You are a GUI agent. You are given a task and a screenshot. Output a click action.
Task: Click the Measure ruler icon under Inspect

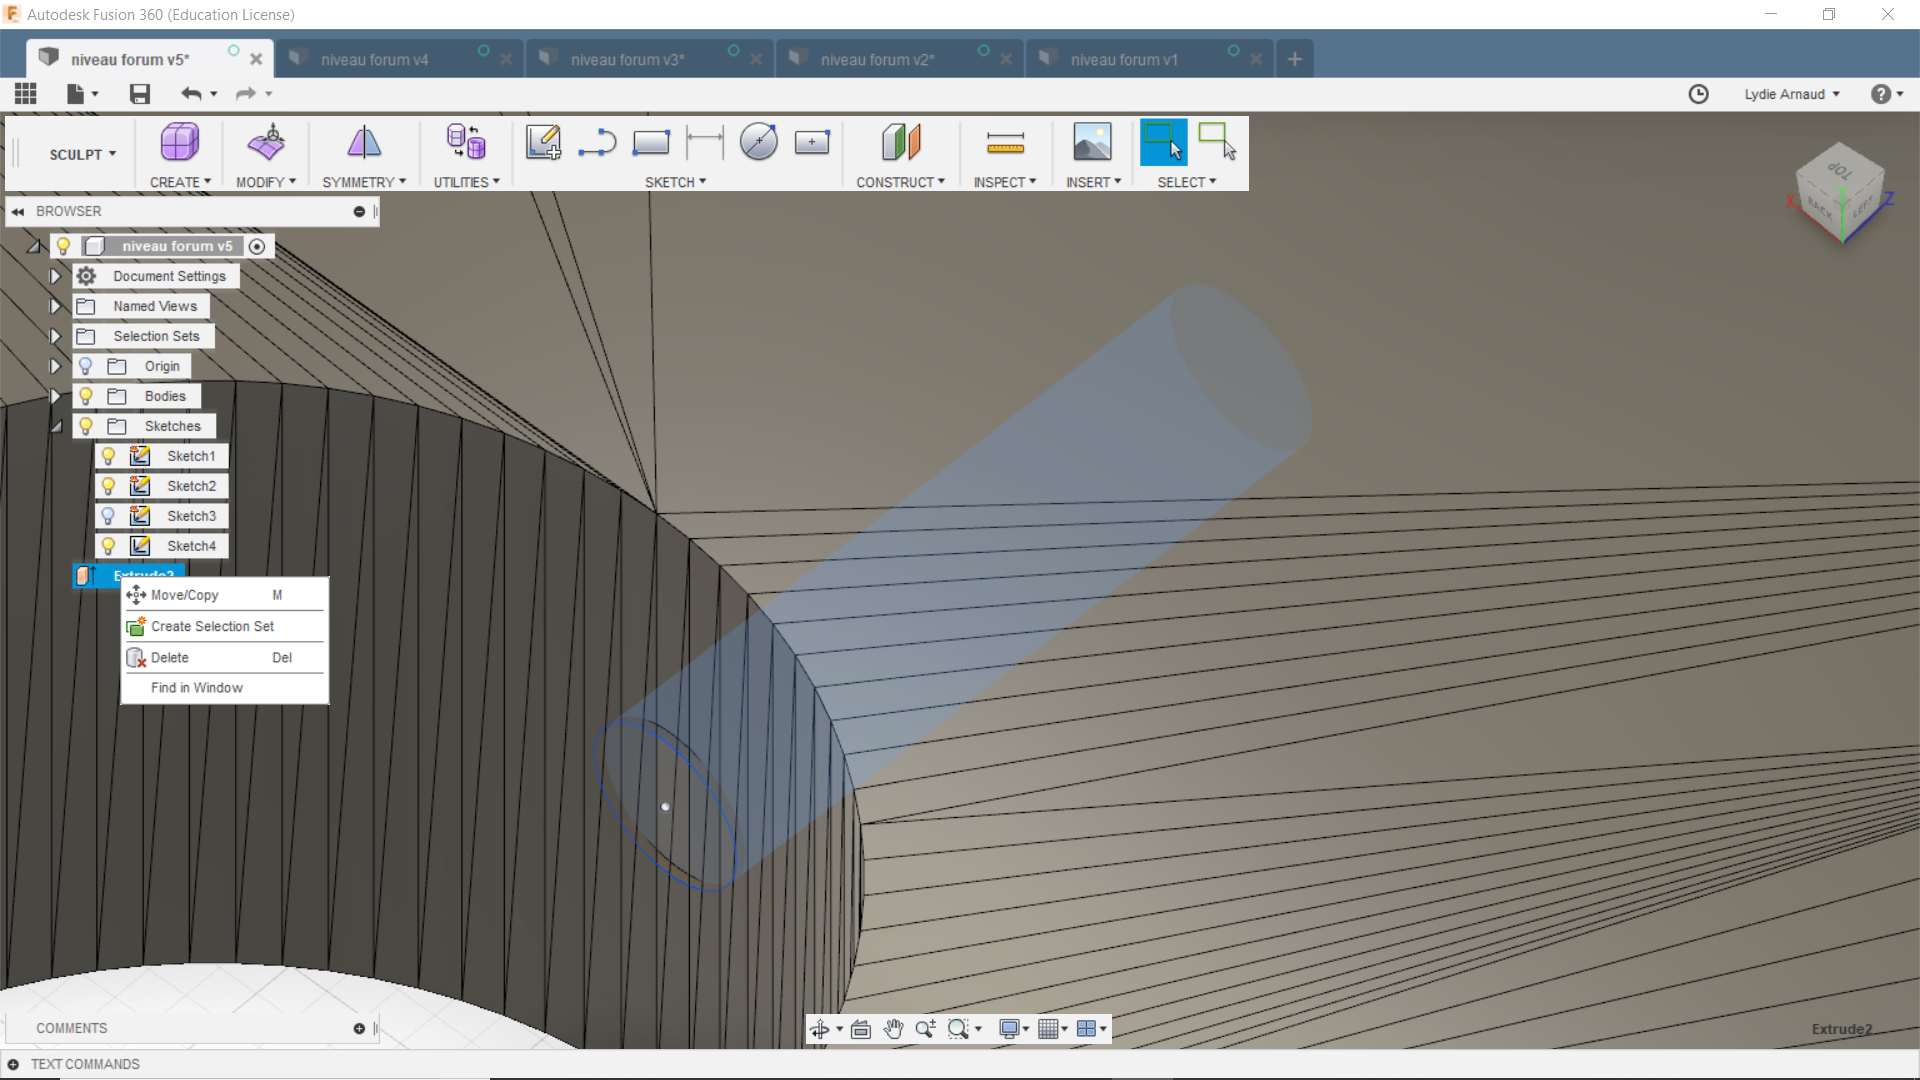tap(1005, 143)
